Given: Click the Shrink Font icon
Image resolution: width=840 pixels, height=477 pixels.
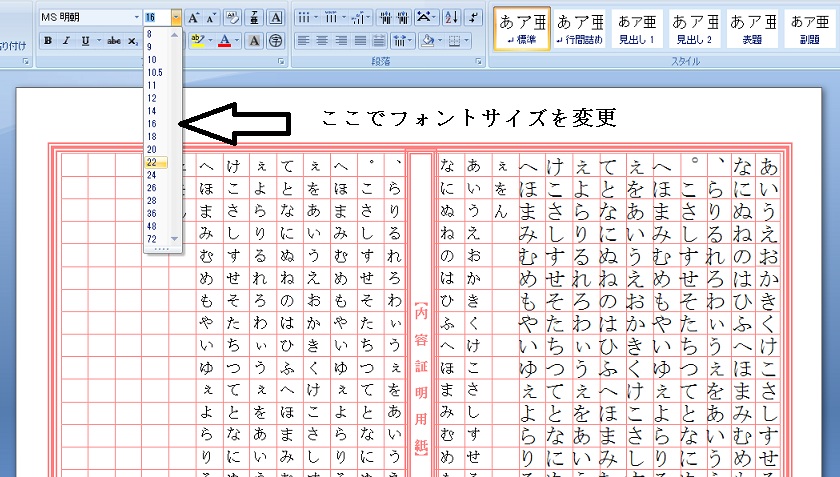Looking at the screenshot, I should 211,17.
